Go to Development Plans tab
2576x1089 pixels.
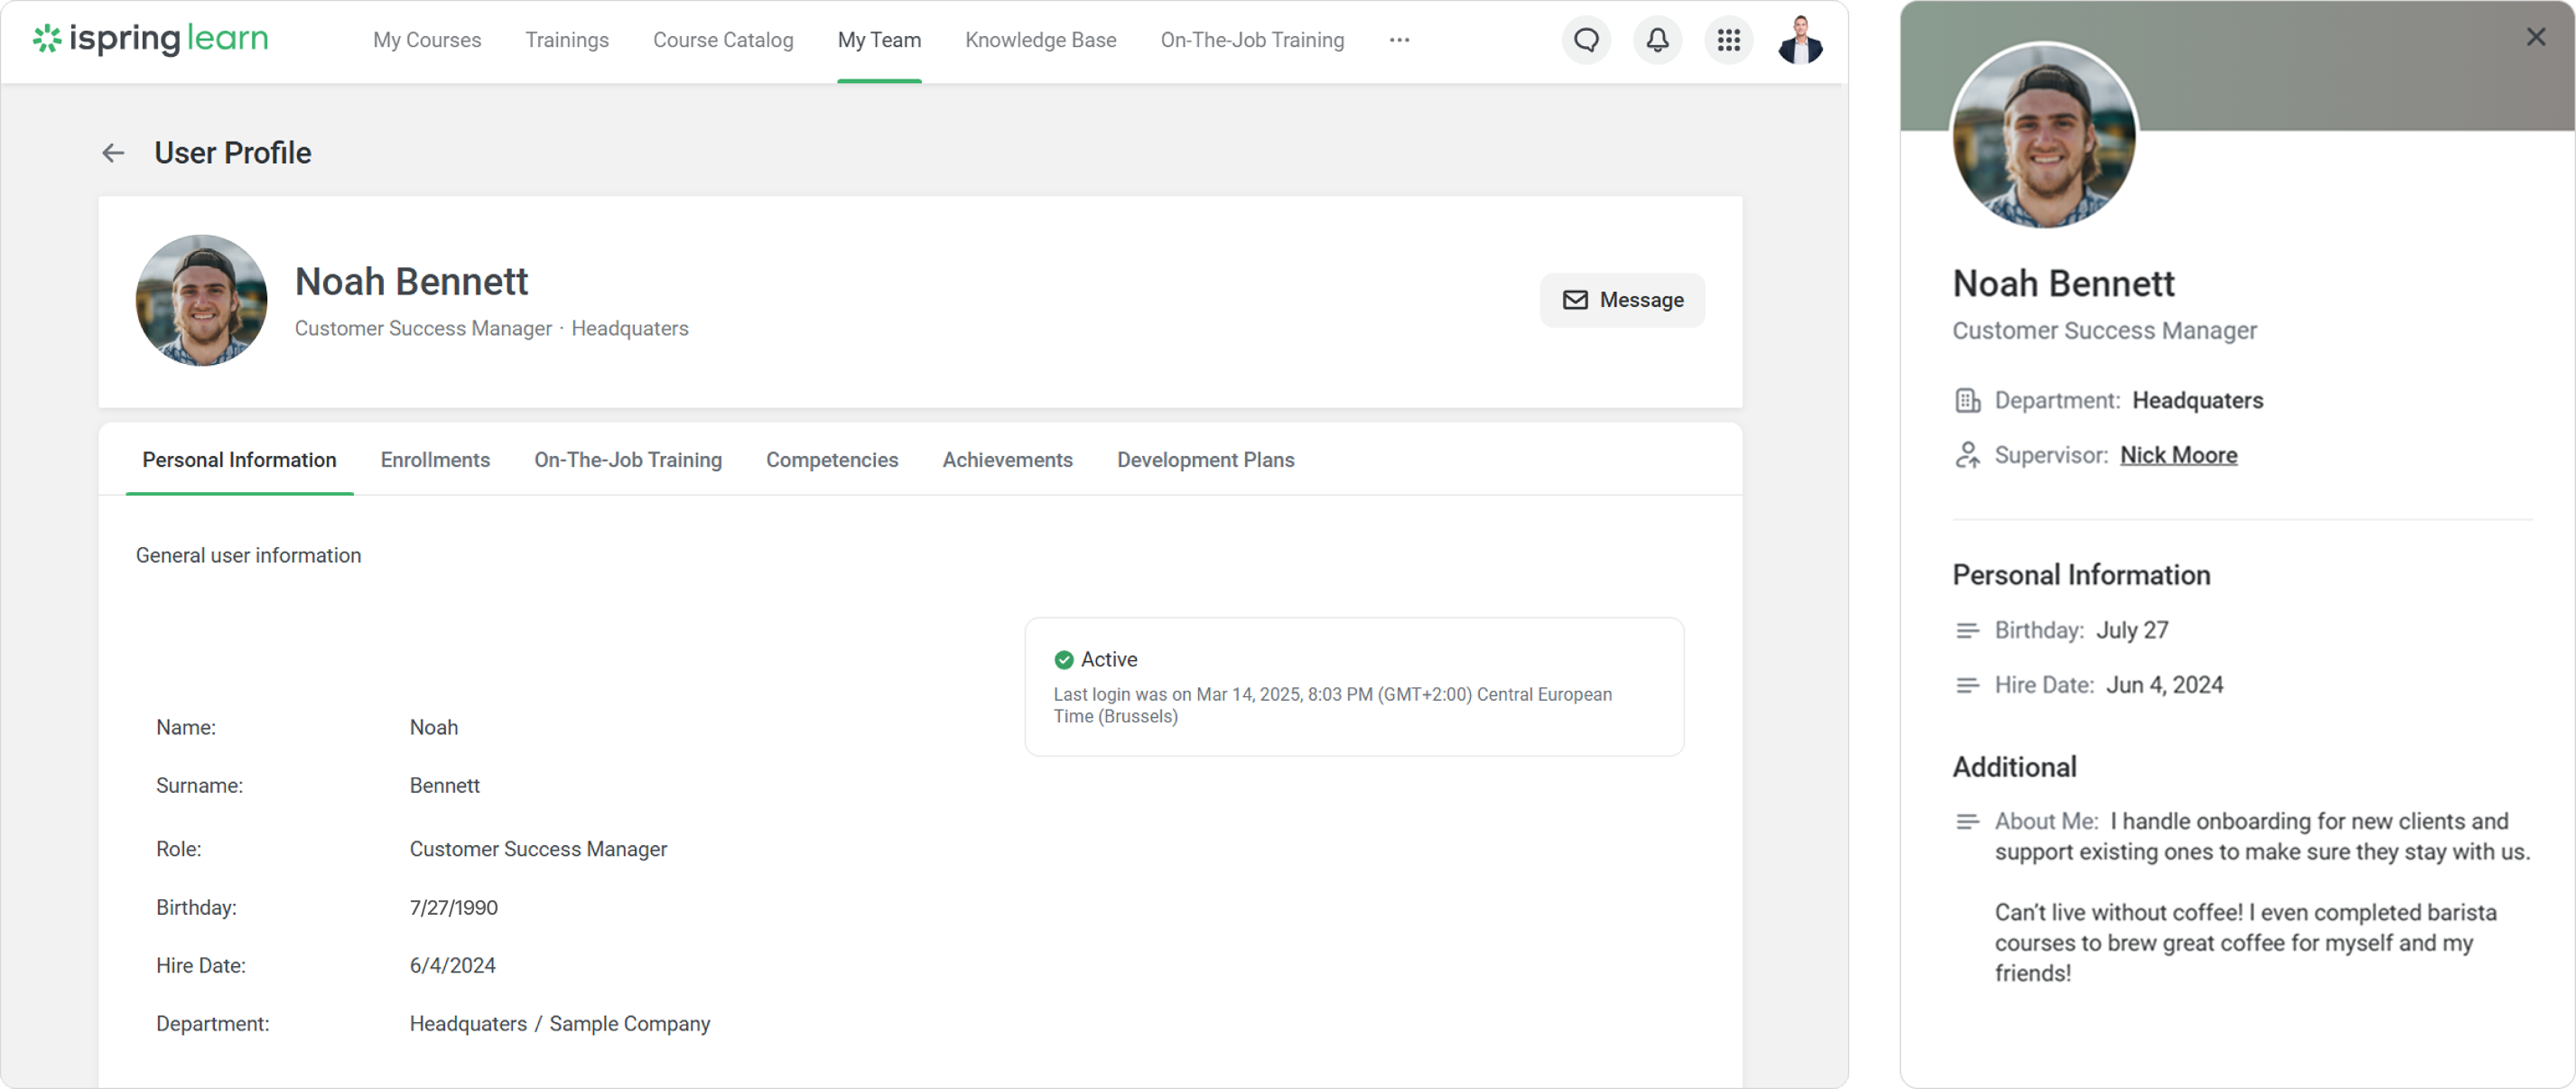coord(1205,460)
